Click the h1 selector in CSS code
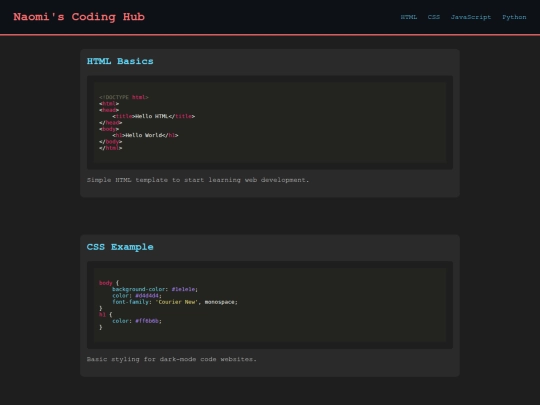This screenshot has width=540, height=405. tap(102, 314)
